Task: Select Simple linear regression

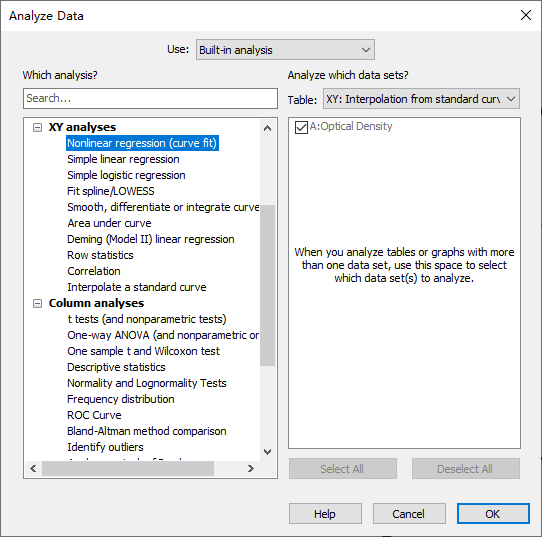Action: (123, 159)
